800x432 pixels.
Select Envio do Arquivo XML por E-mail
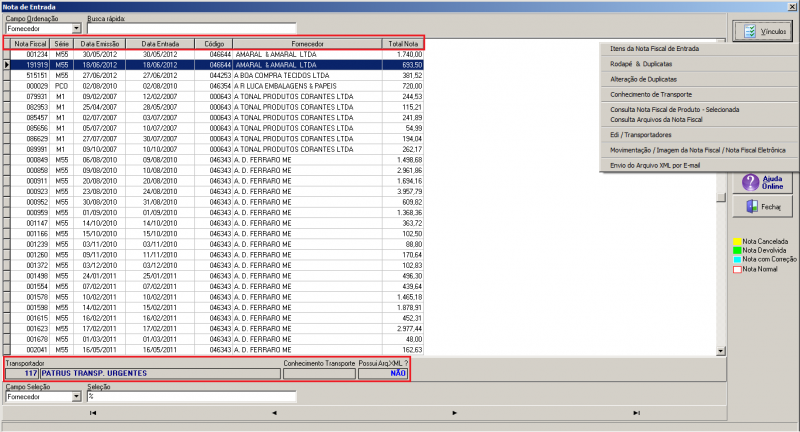pos(655,165)
